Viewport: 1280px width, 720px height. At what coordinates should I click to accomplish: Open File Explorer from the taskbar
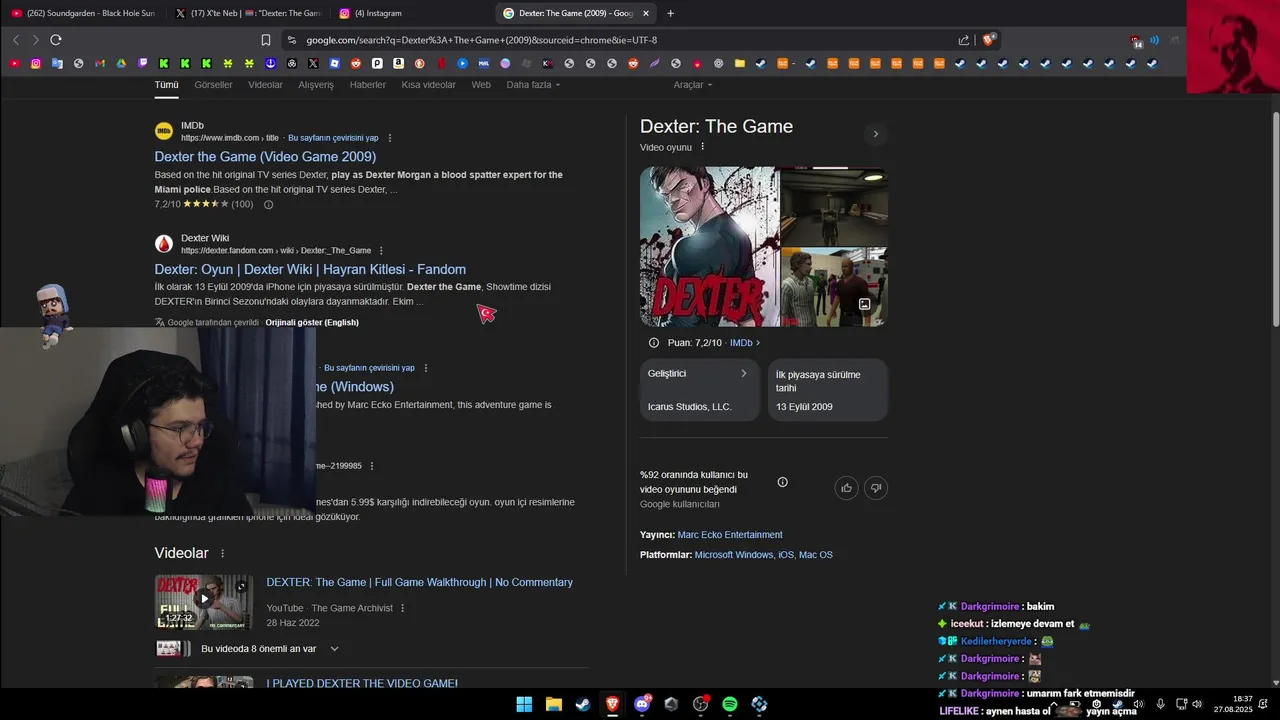coord(553,704)
